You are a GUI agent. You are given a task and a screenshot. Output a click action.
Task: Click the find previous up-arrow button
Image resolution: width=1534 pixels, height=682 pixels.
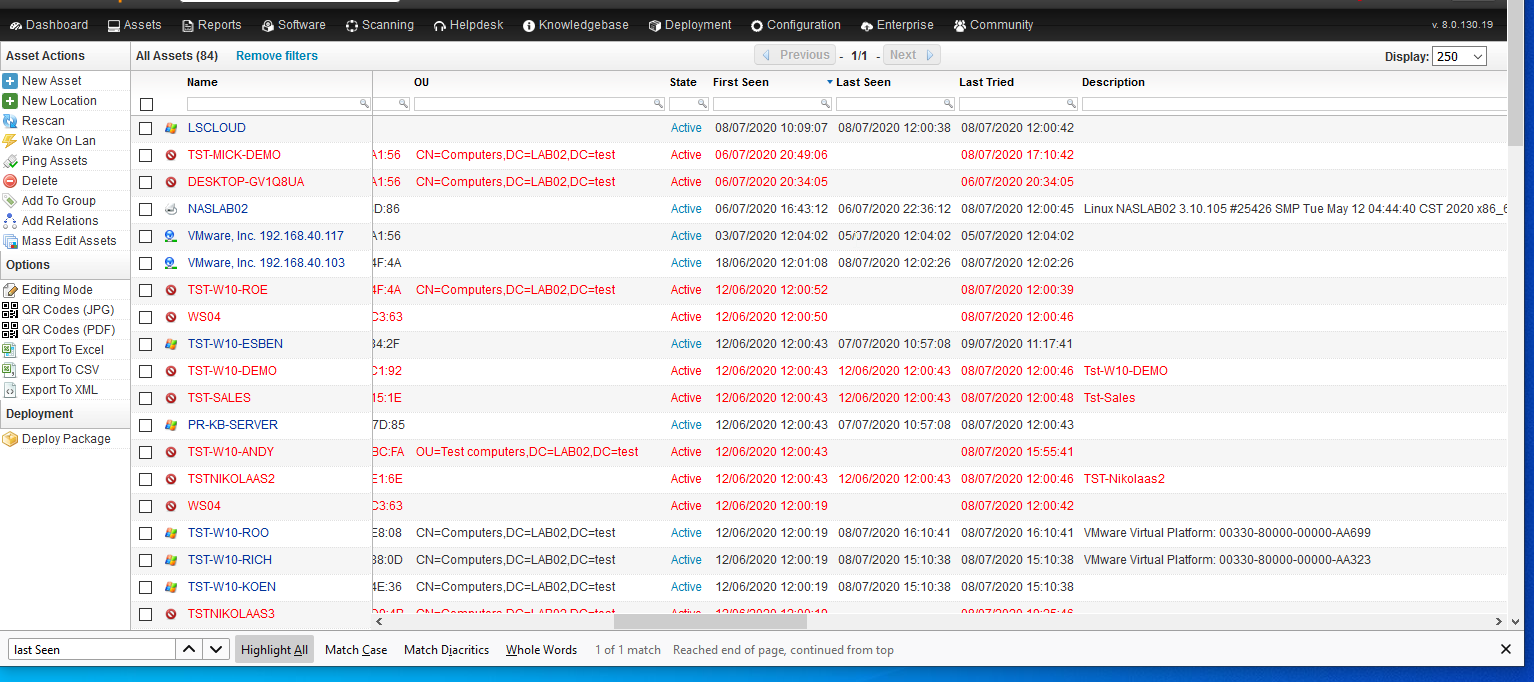coord(188,650)
